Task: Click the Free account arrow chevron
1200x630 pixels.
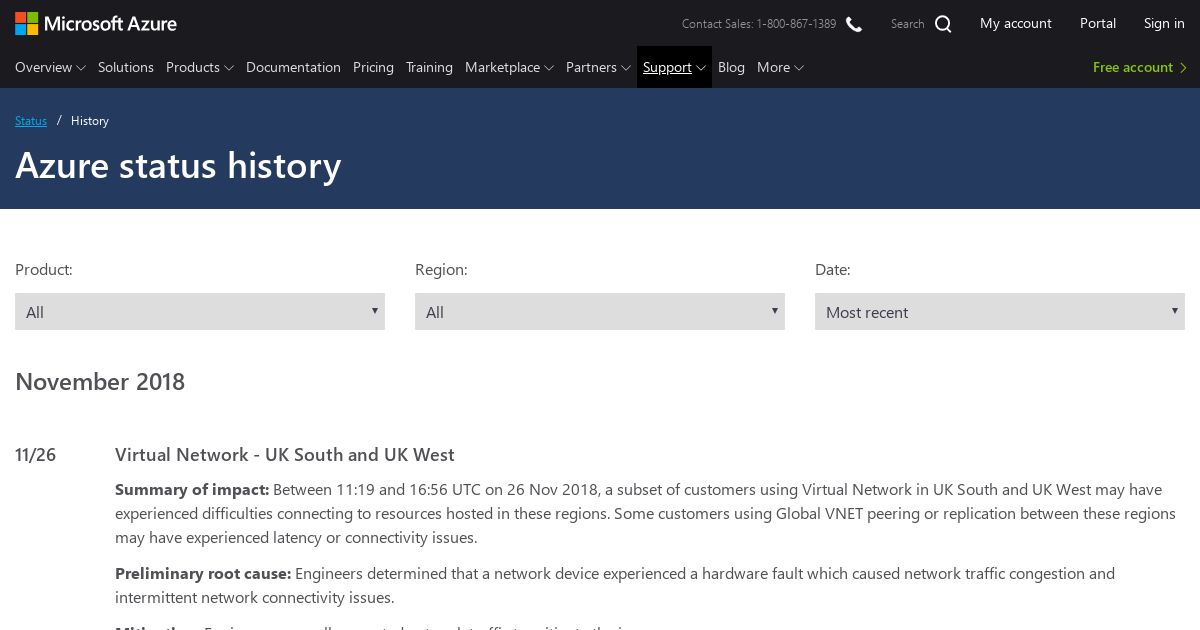Action: [1184, 67]
